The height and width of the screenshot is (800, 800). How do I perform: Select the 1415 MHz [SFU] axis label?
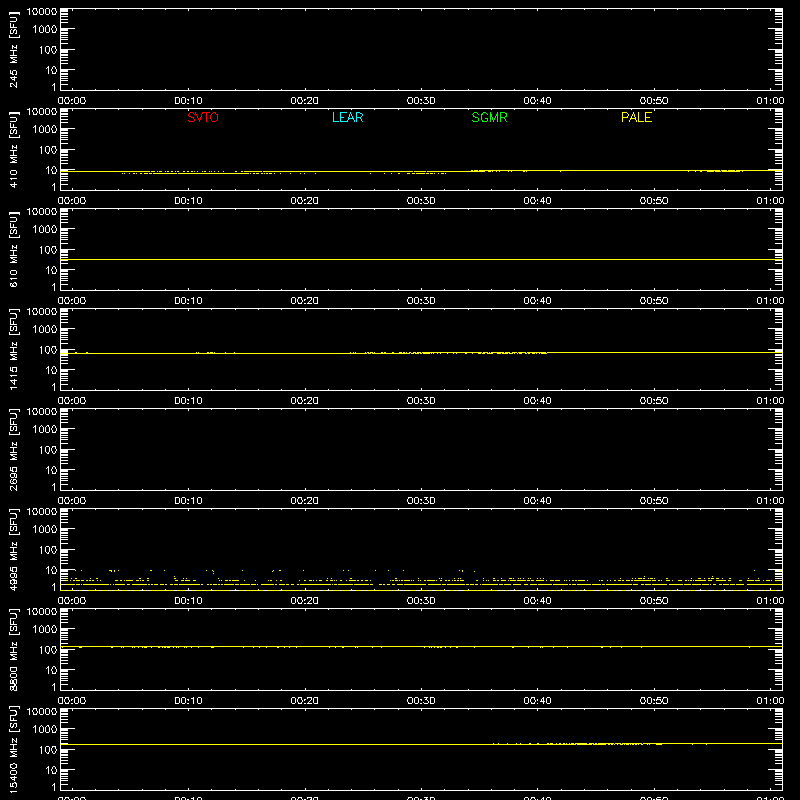[13, 349]
